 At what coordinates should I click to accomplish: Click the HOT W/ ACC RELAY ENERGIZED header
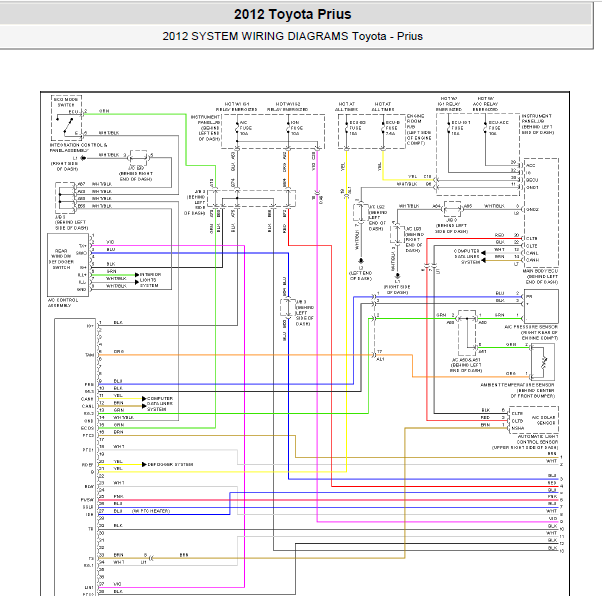point(486,104)
